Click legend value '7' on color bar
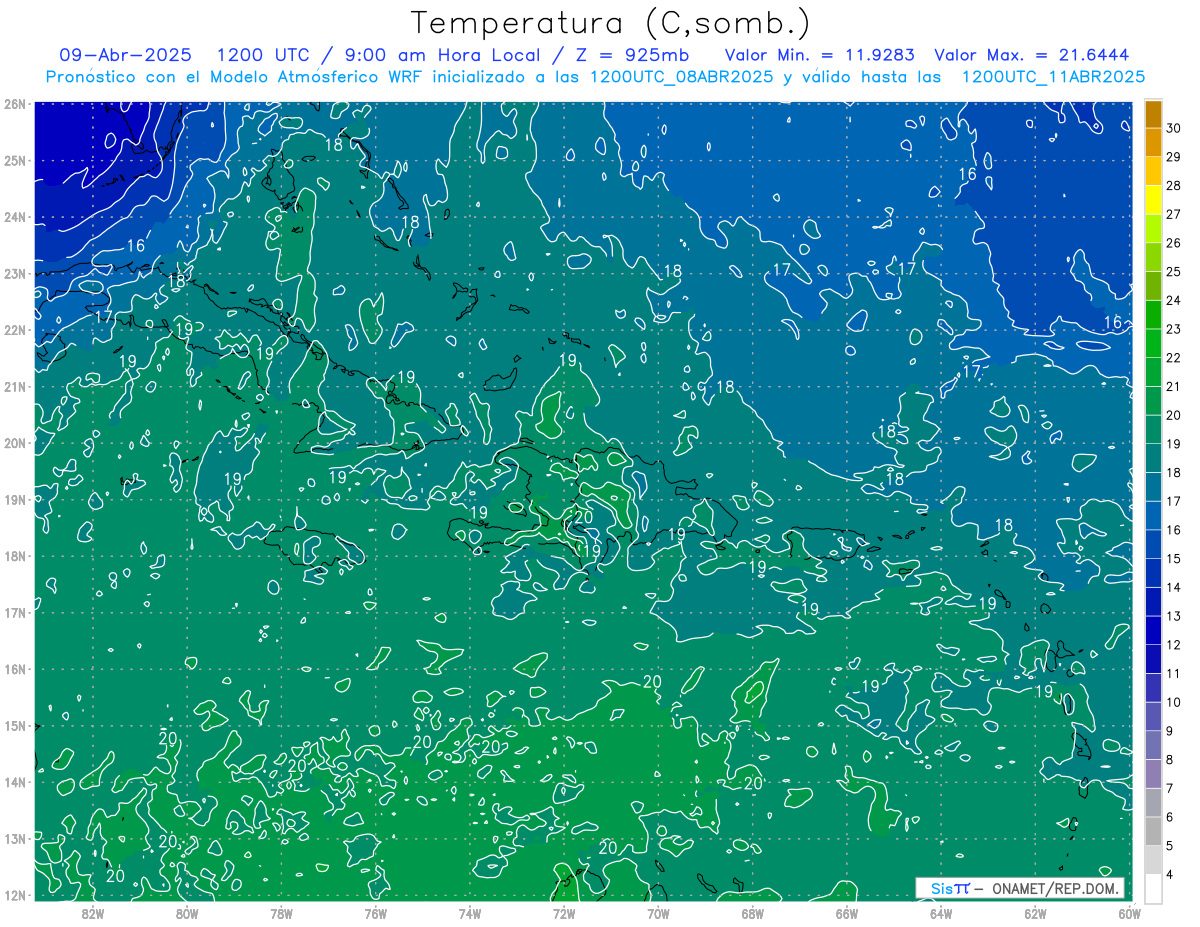 click(1170, 789)
